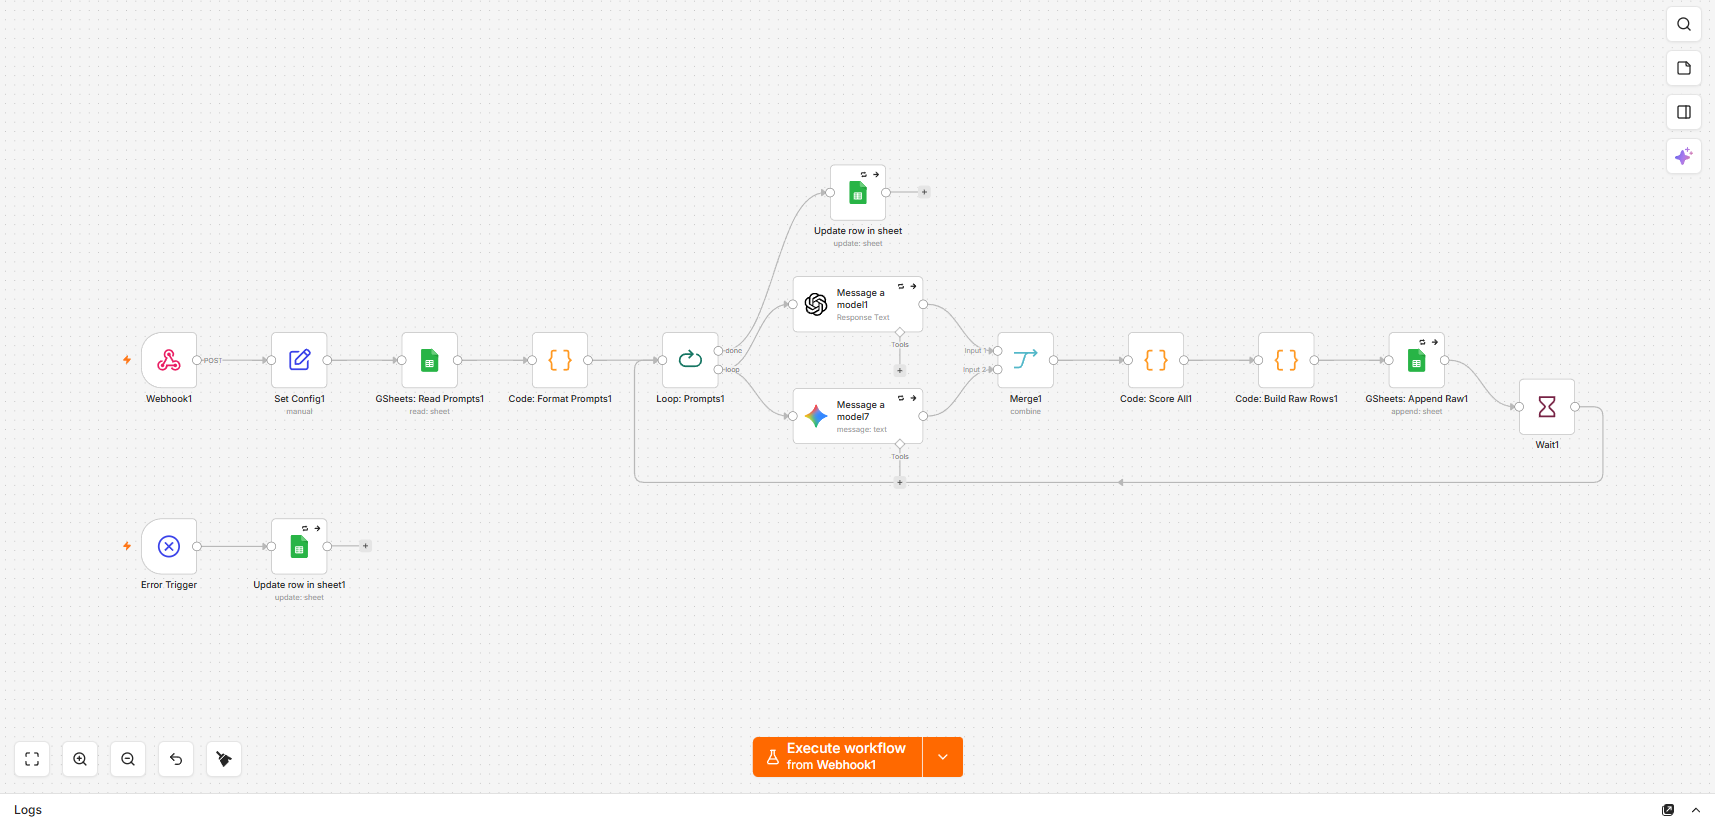The width and height of the screenshot is (1715, 825).
Task: Open OpenAI Message a model1 node
Action: (858, 304)
